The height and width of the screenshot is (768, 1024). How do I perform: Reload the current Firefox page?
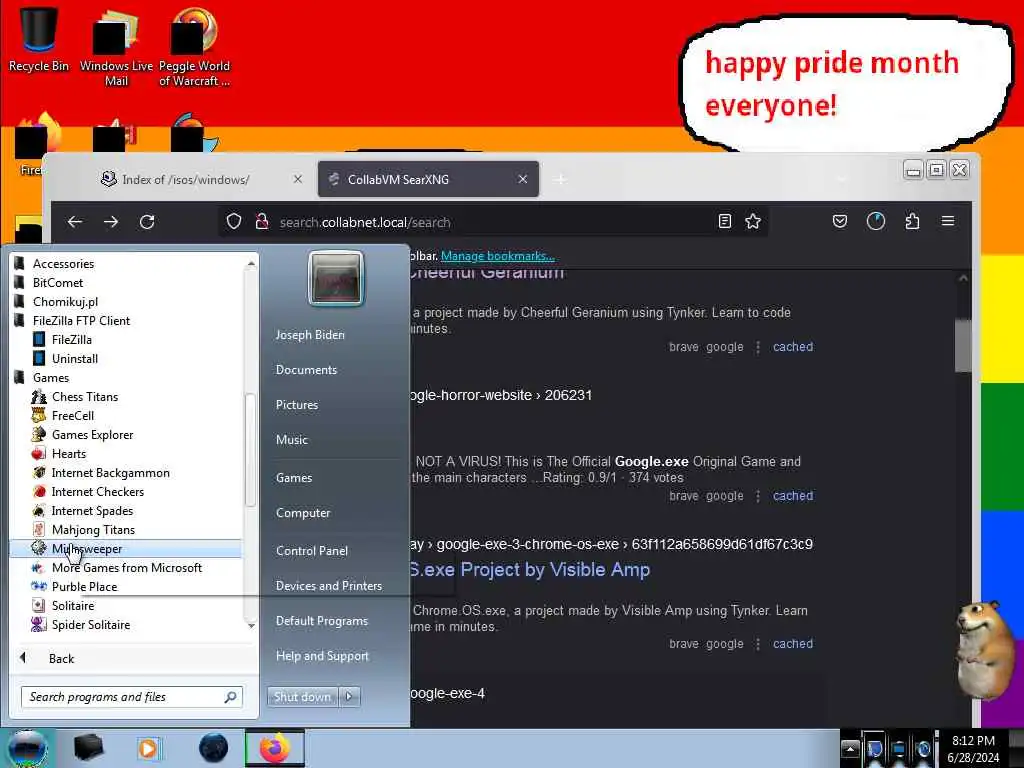pyautogui.click(x=147, y=222)
